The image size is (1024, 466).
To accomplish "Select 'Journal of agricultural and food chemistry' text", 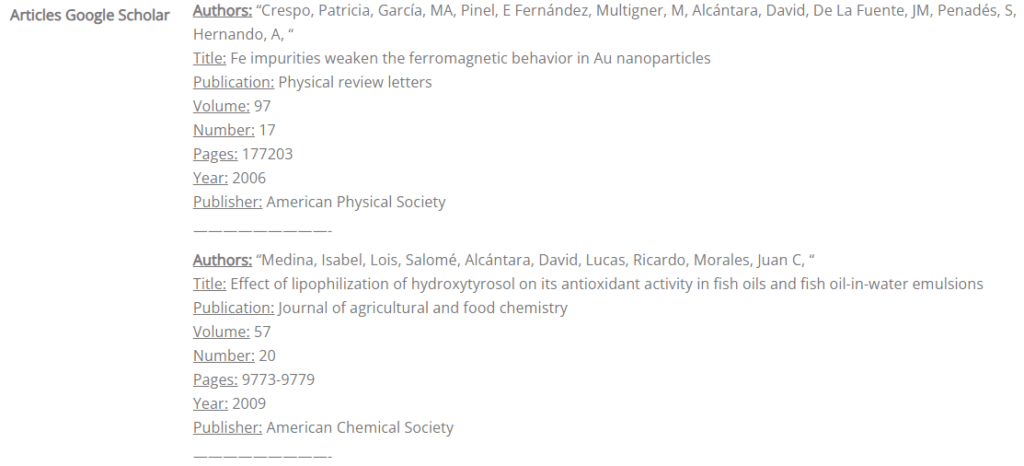I will tap(422, 307).
